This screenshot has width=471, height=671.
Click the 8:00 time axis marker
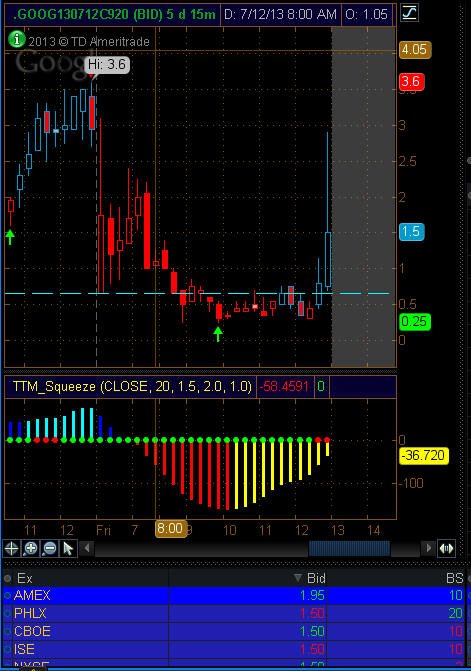(x=170, y=528)
